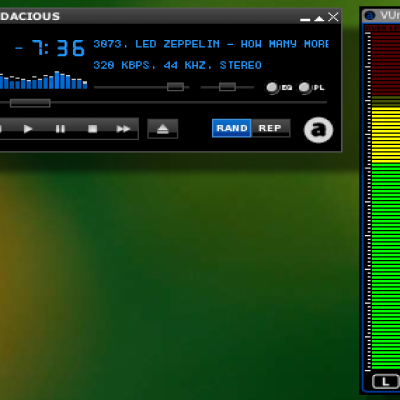Click the blue spectrum analyzer visualization

pyautogui.click(x=43, y=80)
